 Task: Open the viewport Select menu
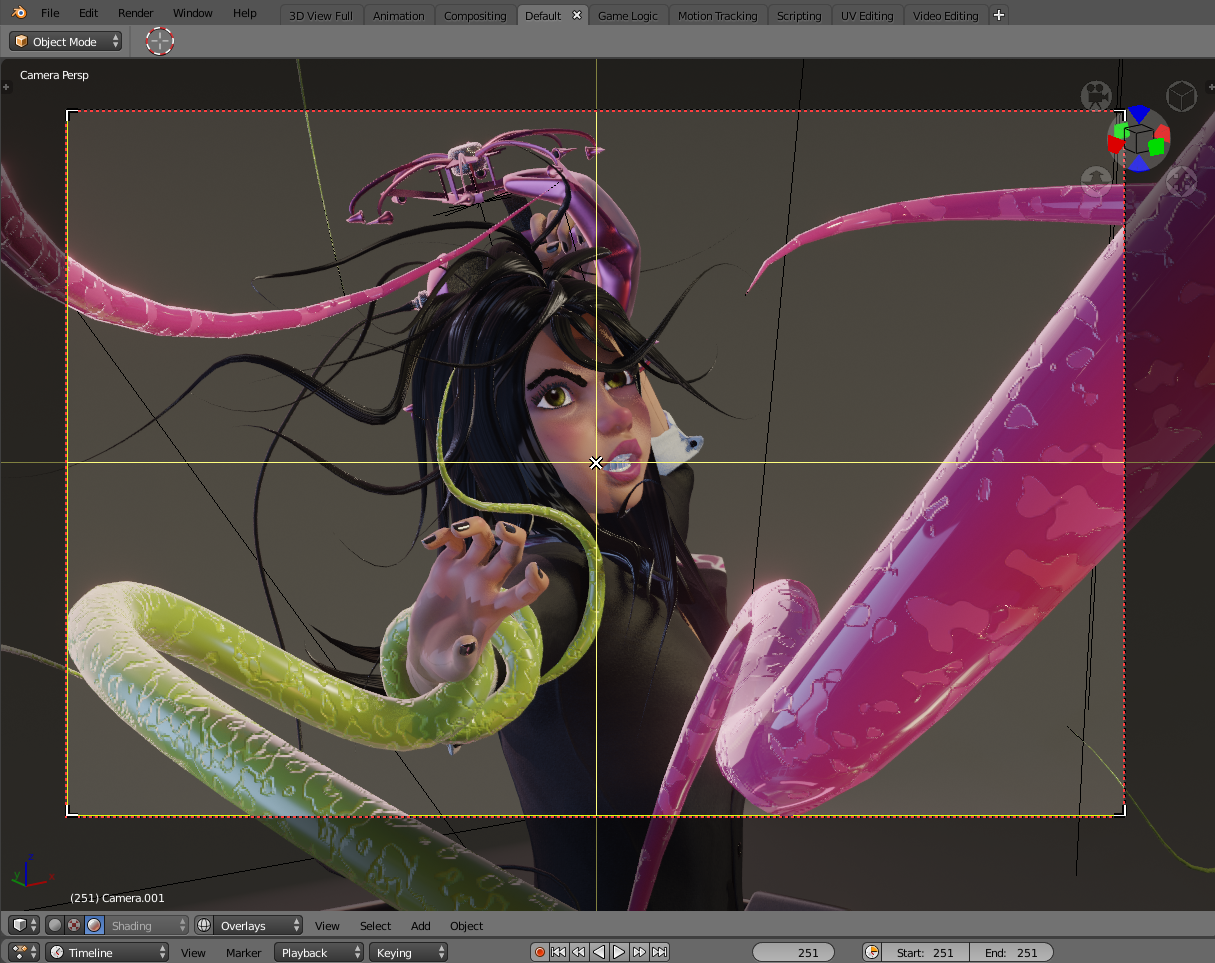pyautogui.click(x=375, y=926)
